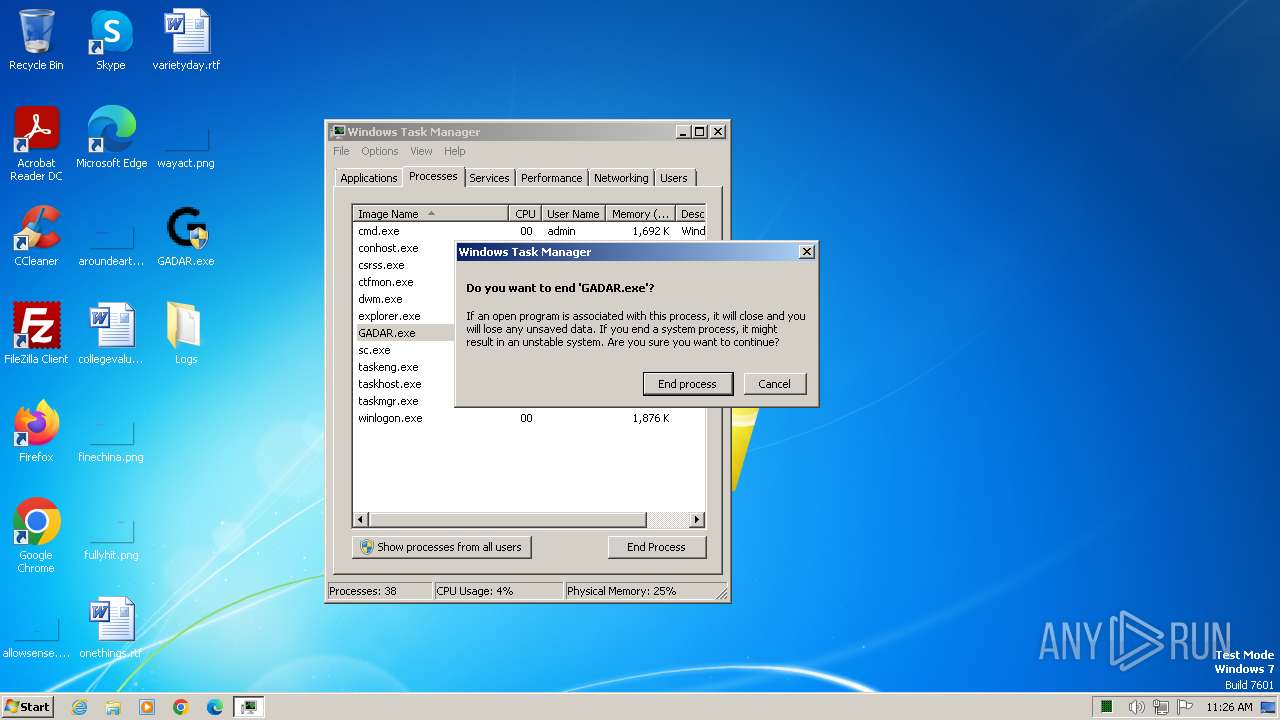Open the Logs folder icon
This screenshot has width=1280, height=720.
[186, 334]
